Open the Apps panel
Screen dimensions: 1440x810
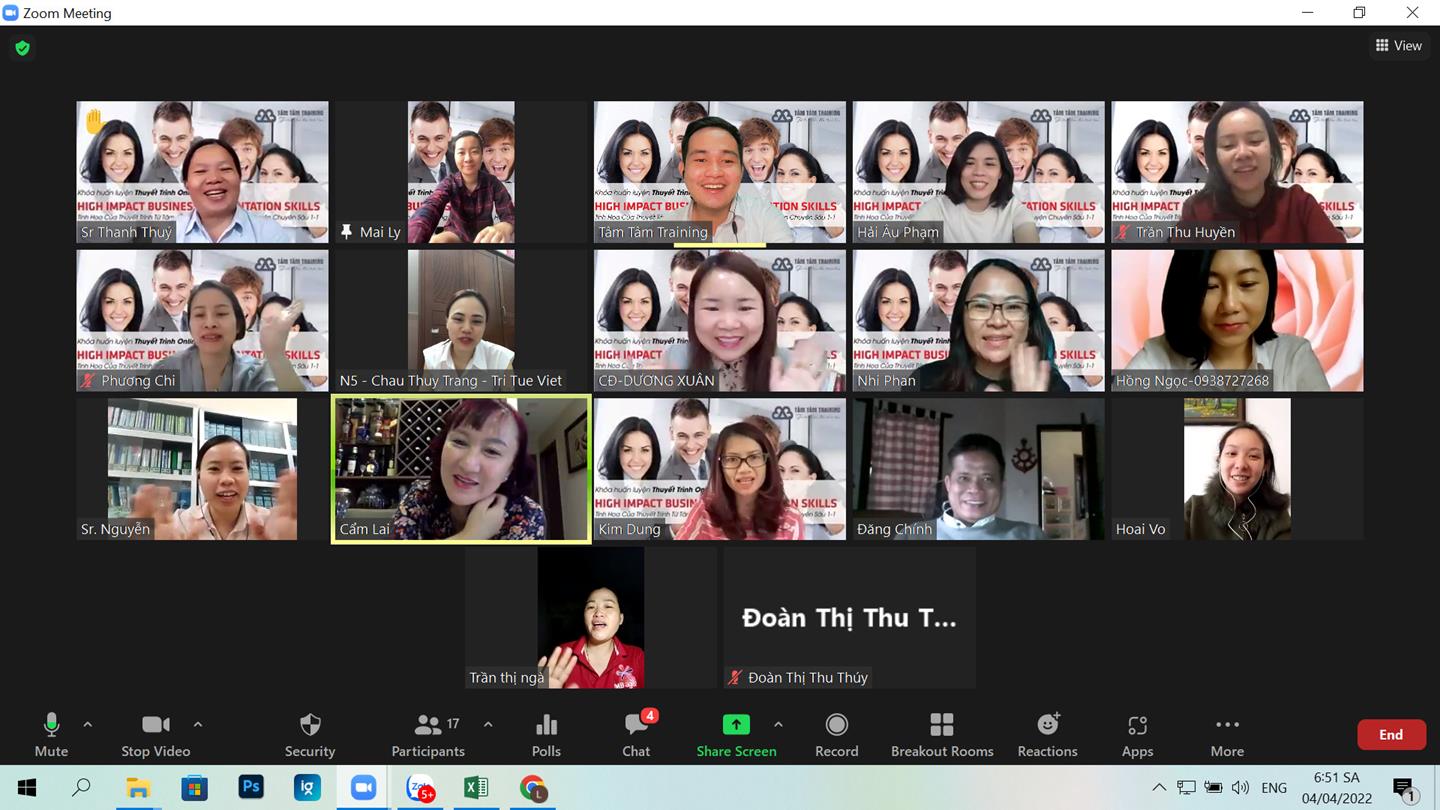pos(1137,734)
